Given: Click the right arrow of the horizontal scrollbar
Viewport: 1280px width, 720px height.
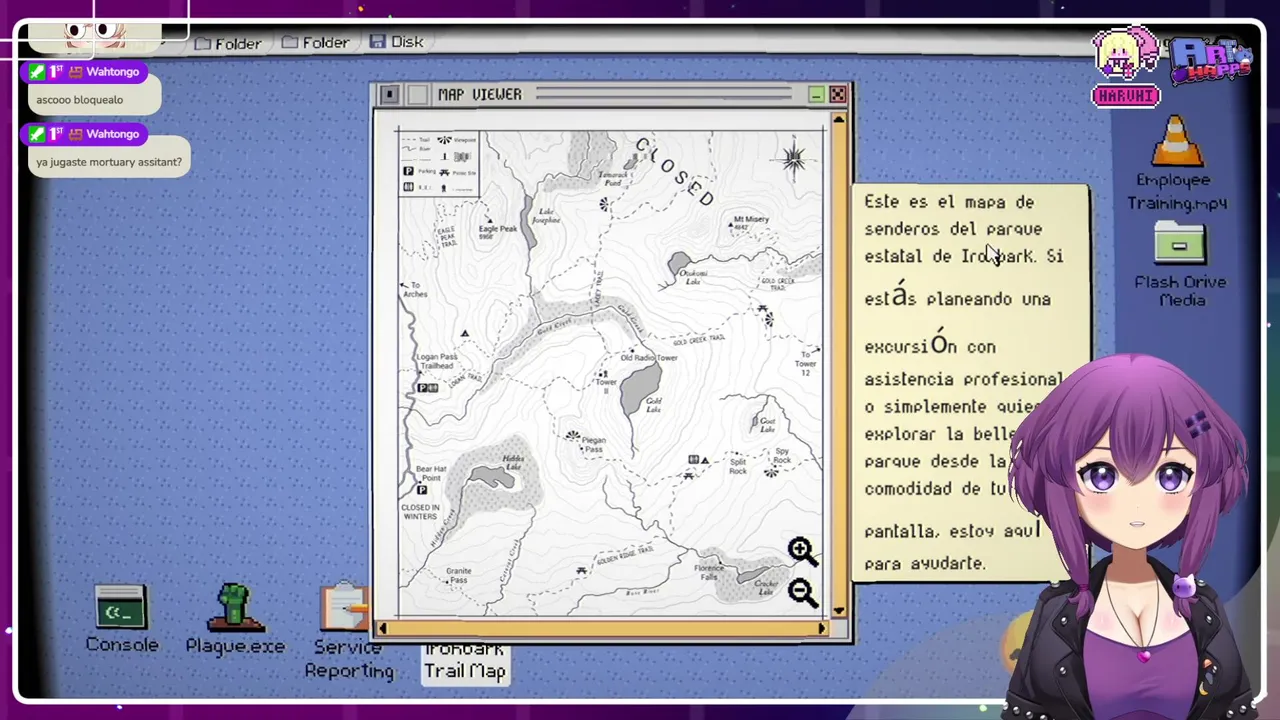Looking at the screenshot, I should click(822, 628).
